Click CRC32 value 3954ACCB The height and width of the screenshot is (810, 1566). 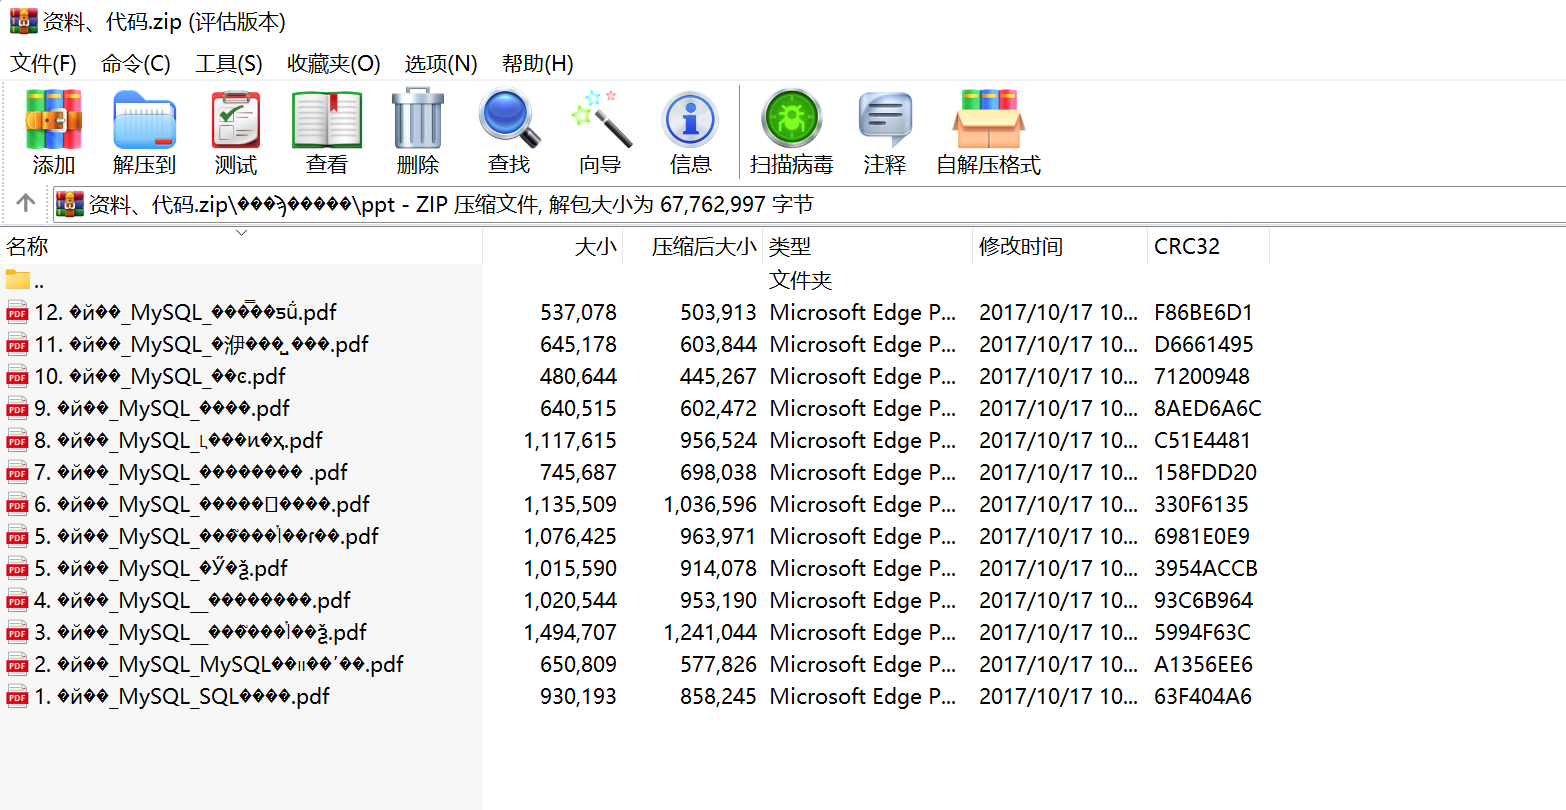1206,568
